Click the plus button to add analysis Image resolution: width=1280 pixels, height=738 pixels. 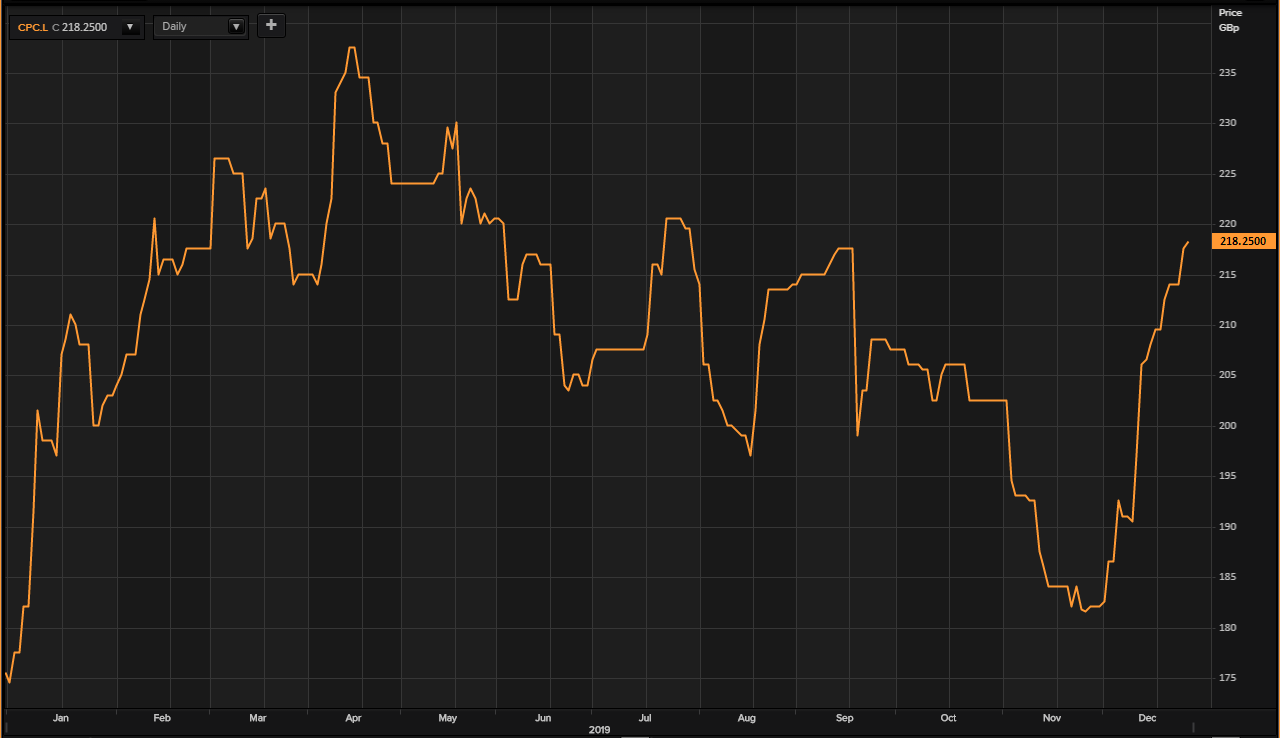(271, 25)
